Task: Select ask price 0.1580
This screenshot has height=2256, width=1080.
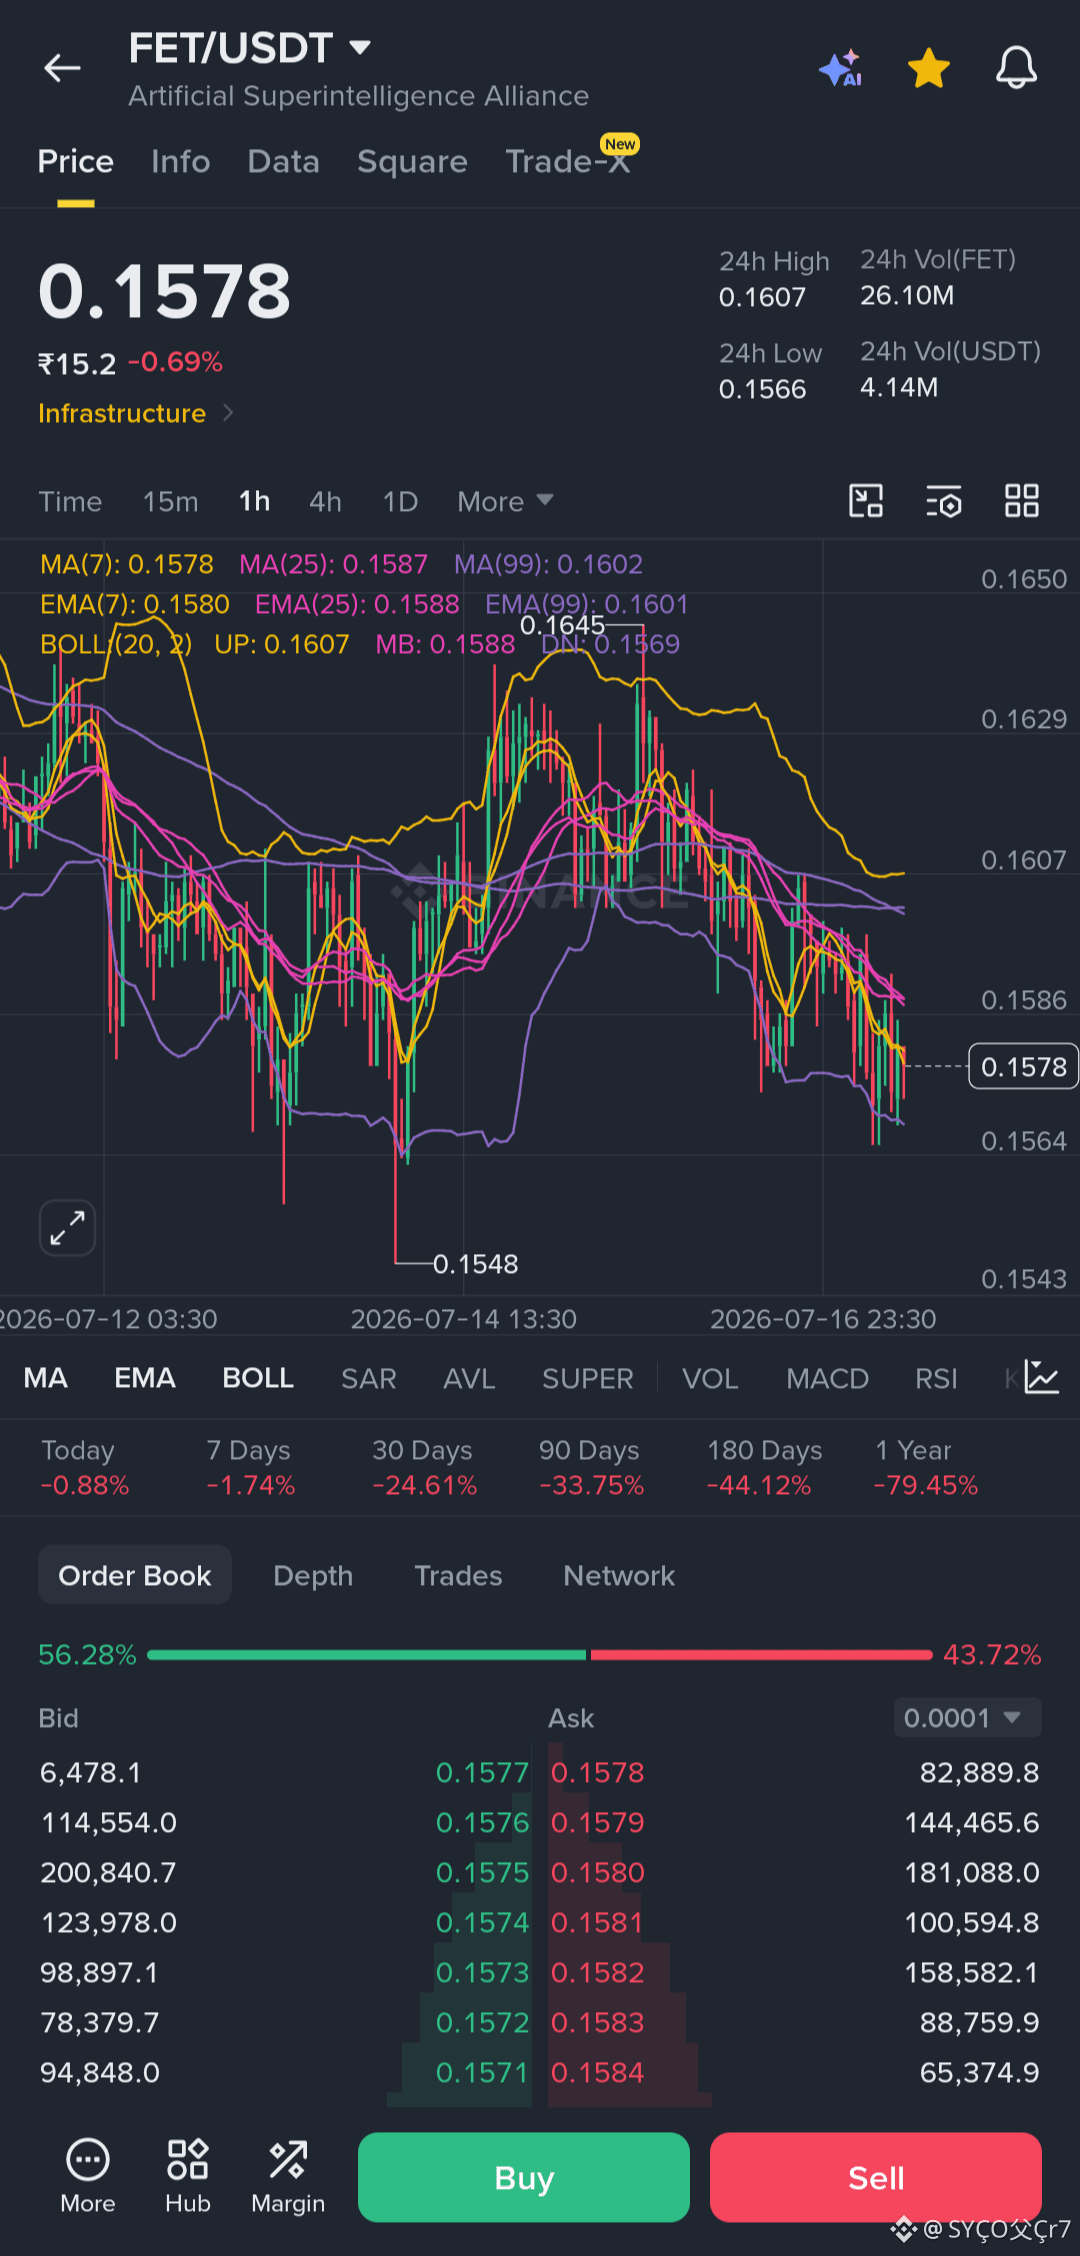Action: point(598,1872)
